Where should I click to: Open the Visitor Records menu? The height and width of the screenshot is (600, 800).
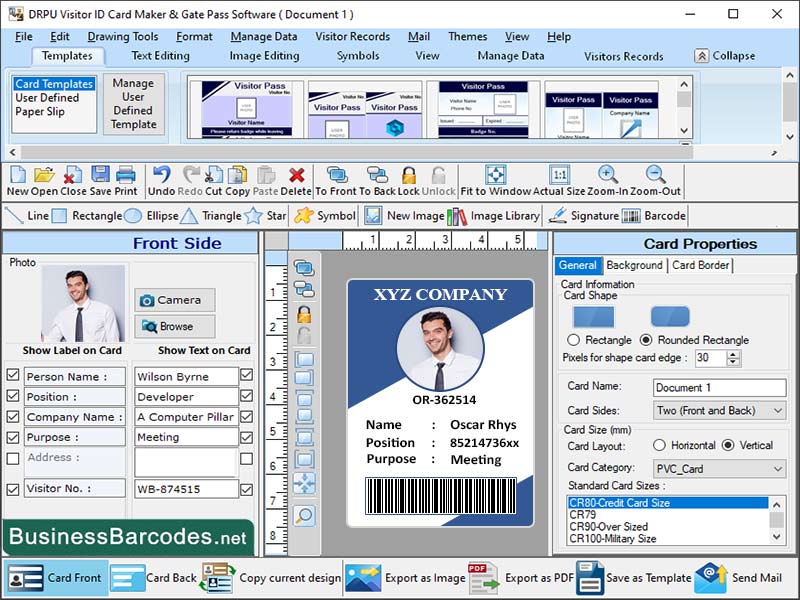(x=349, y=36)
